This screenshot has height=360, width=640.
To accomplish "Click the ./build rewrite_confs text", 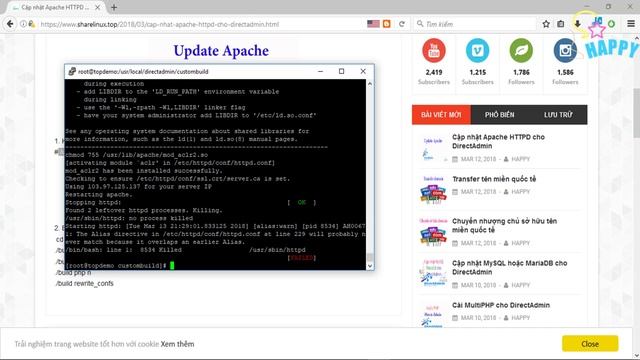I will [84, 283].
